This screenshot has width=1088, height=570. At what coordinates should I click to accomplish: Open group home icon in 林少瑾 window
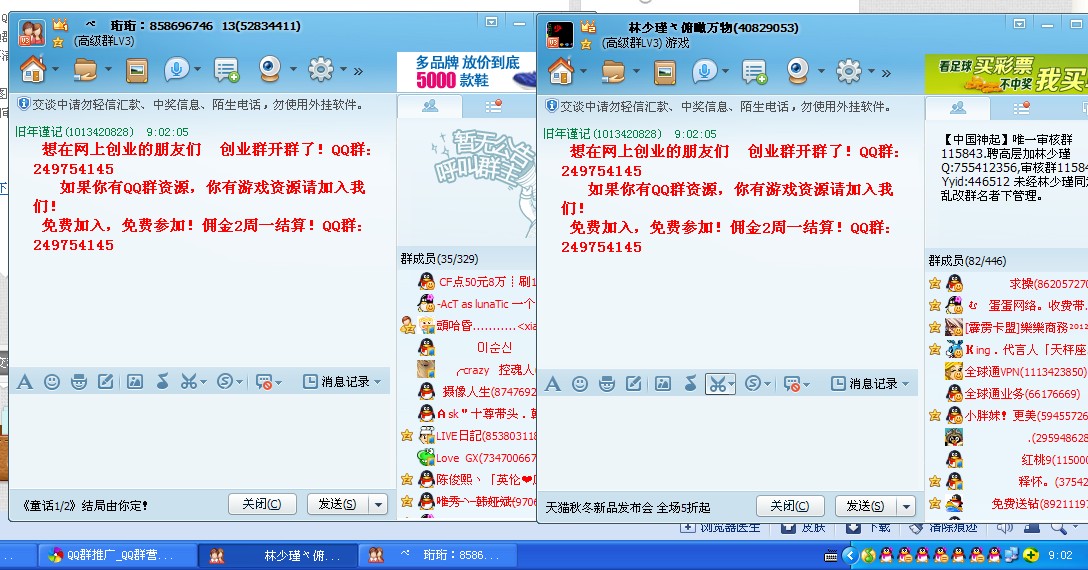(x=561, y=72)
